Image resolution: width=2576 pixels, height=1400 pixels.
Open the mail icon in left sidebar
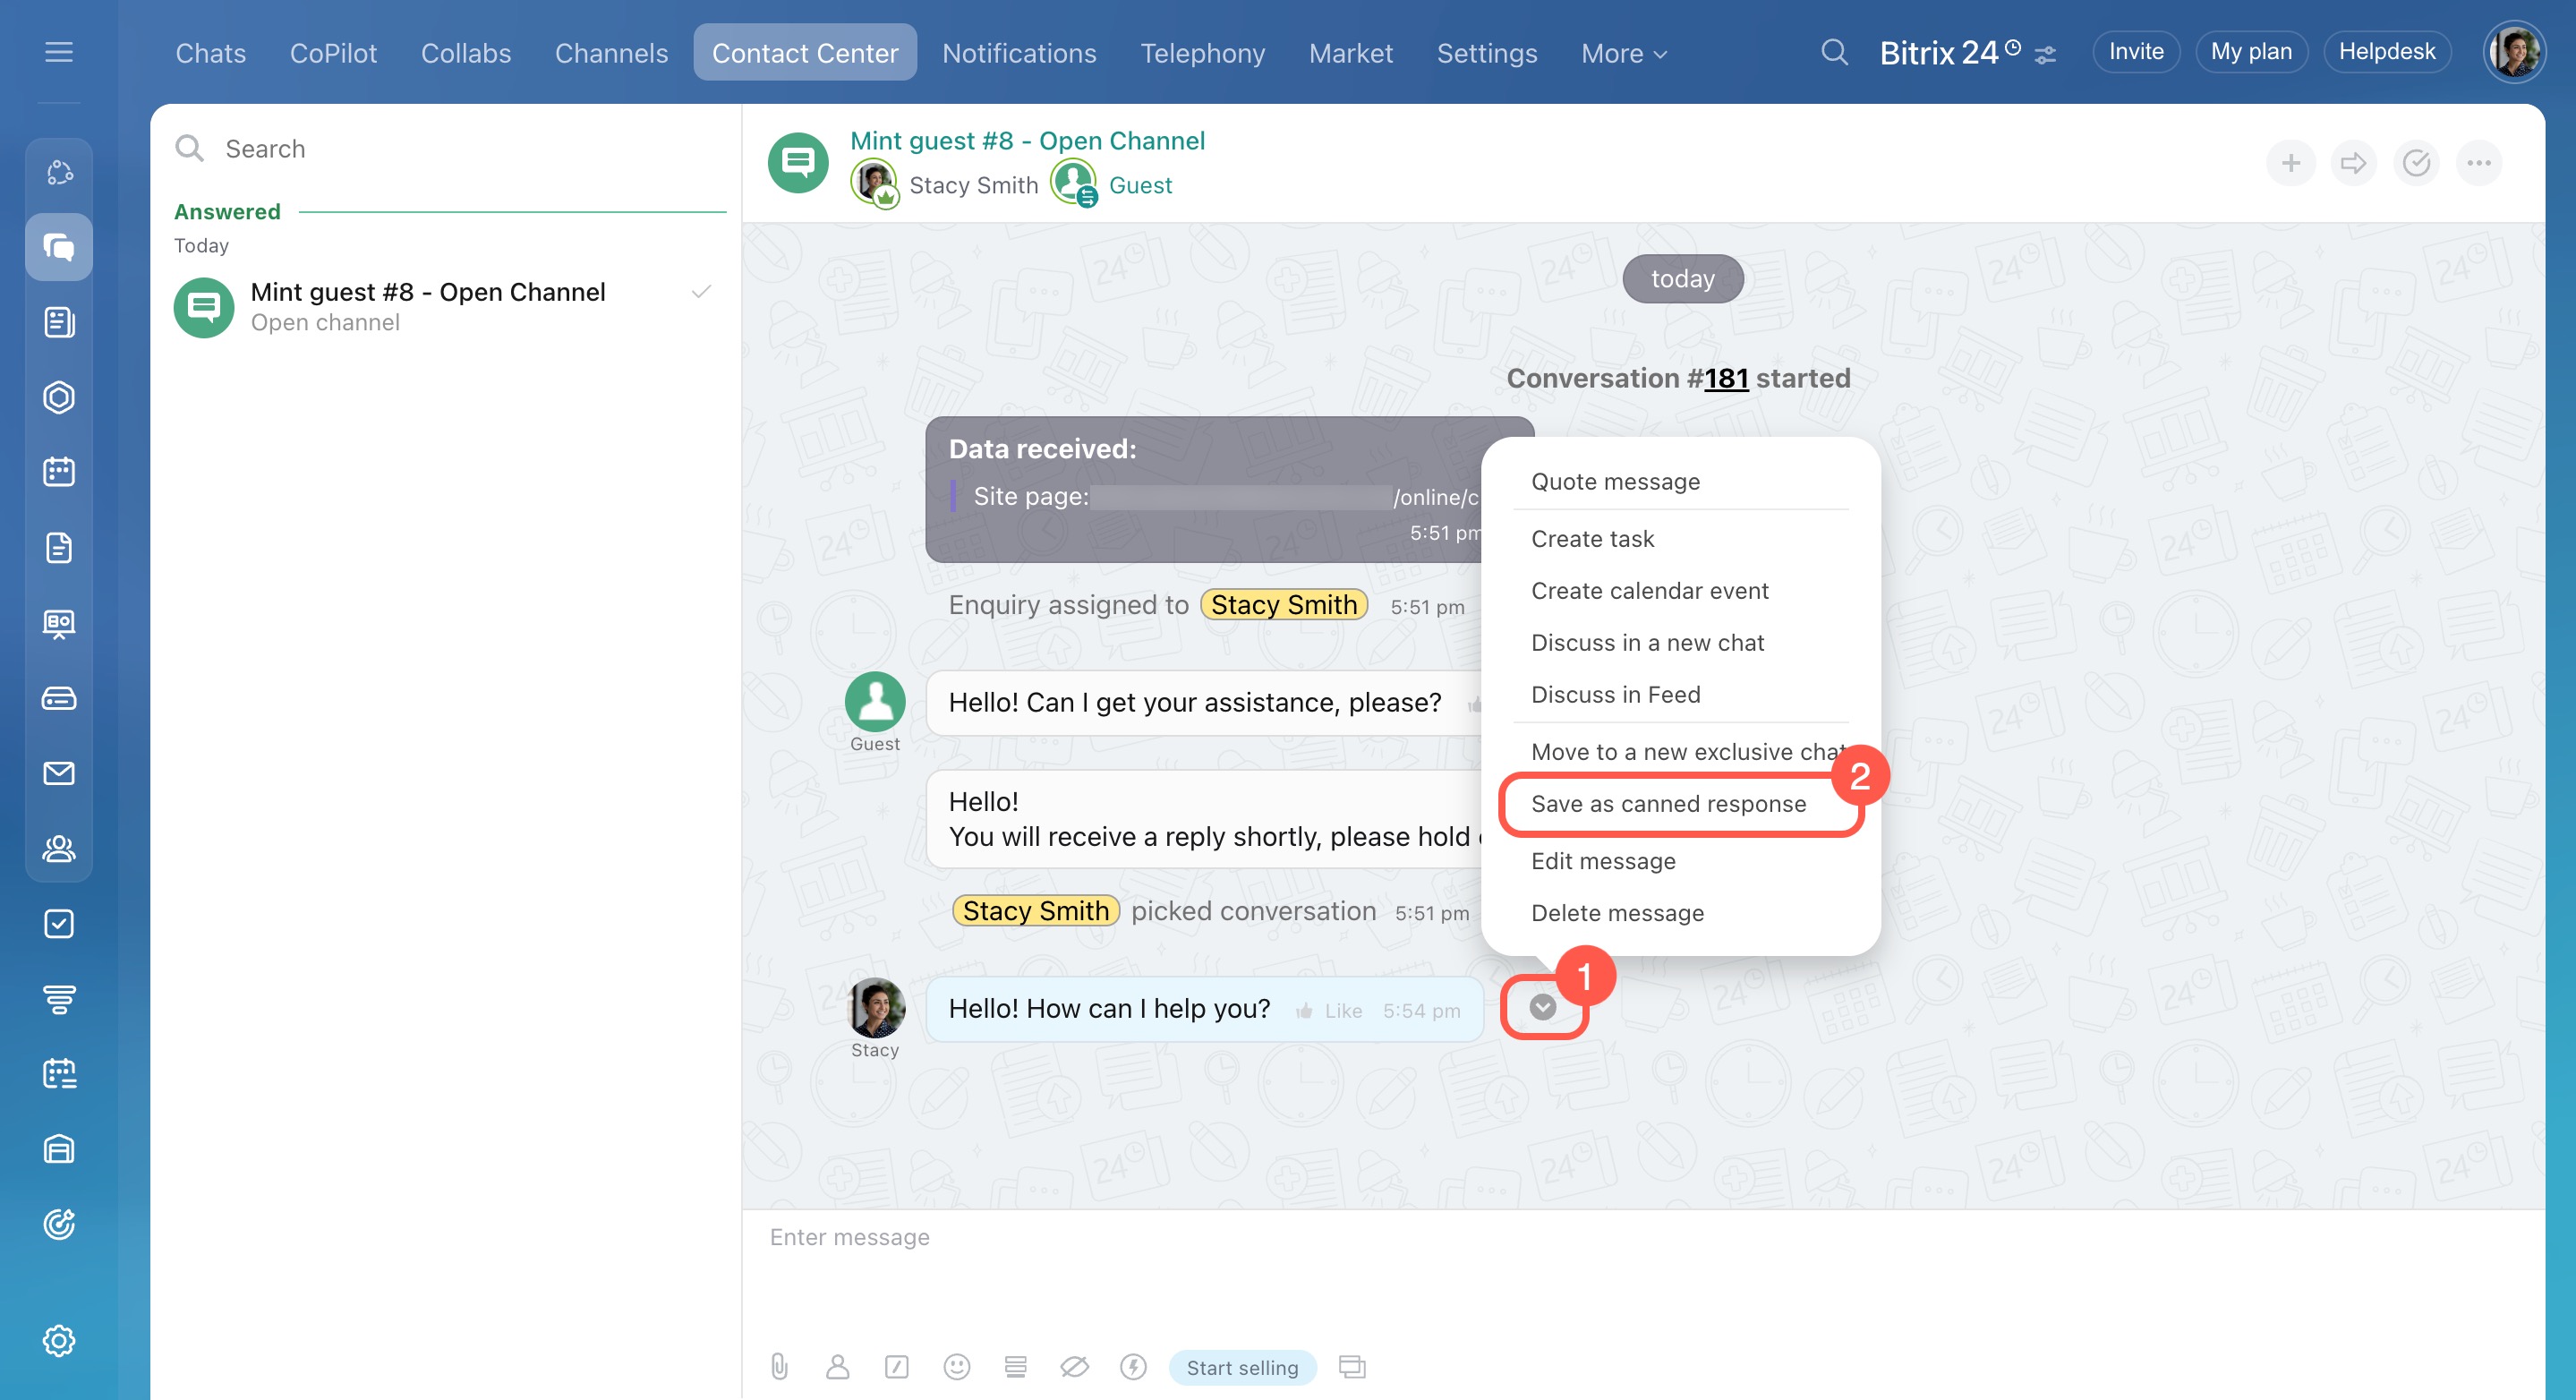tap(59, 773)
